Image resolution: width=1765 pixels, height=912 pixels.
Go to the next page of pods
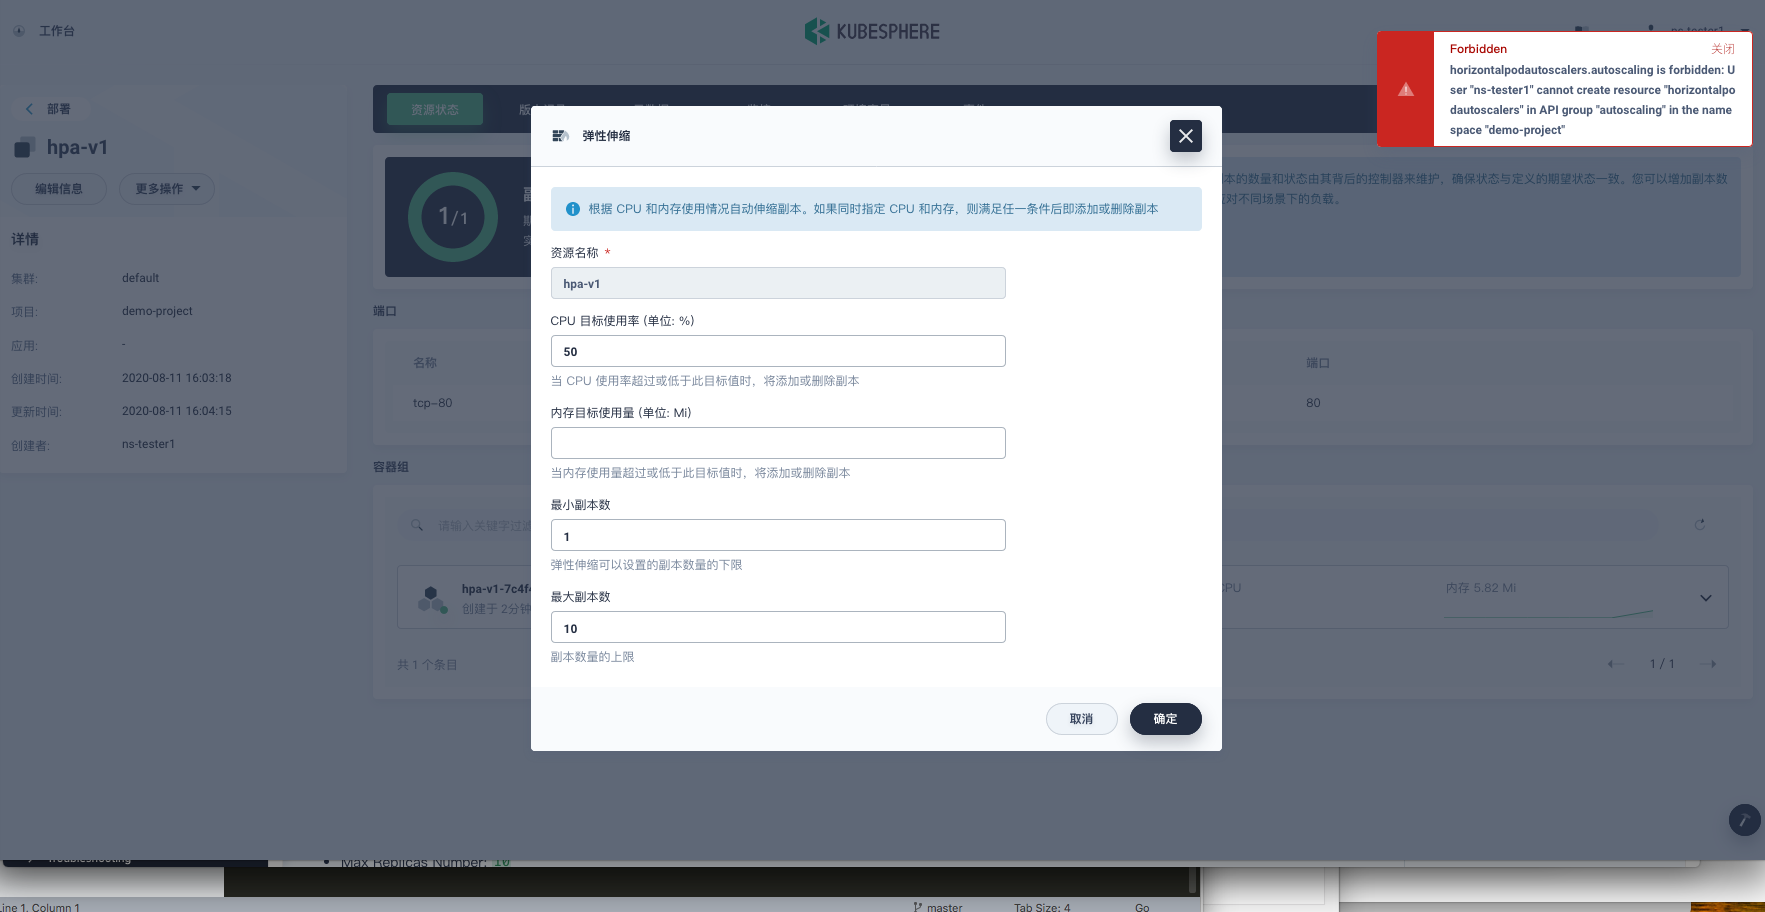1709,664
